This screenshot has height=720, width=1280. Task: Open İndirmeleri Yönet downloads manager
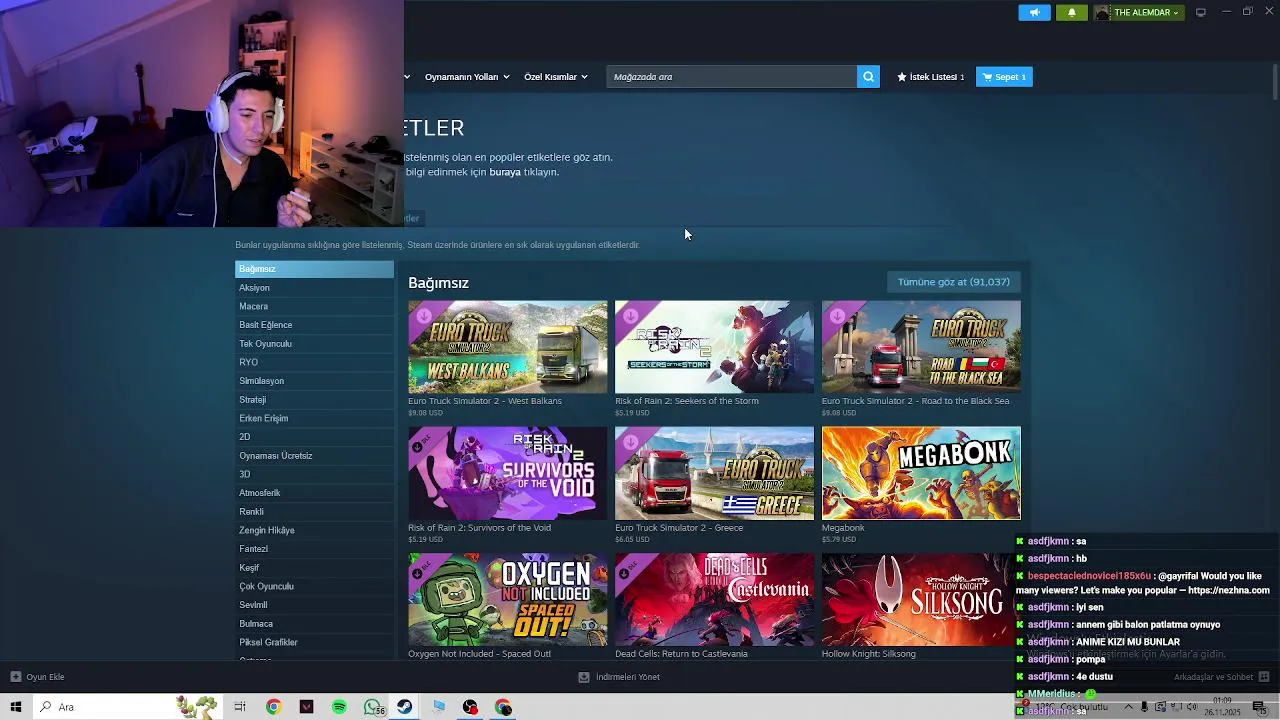tap(619, 677)
